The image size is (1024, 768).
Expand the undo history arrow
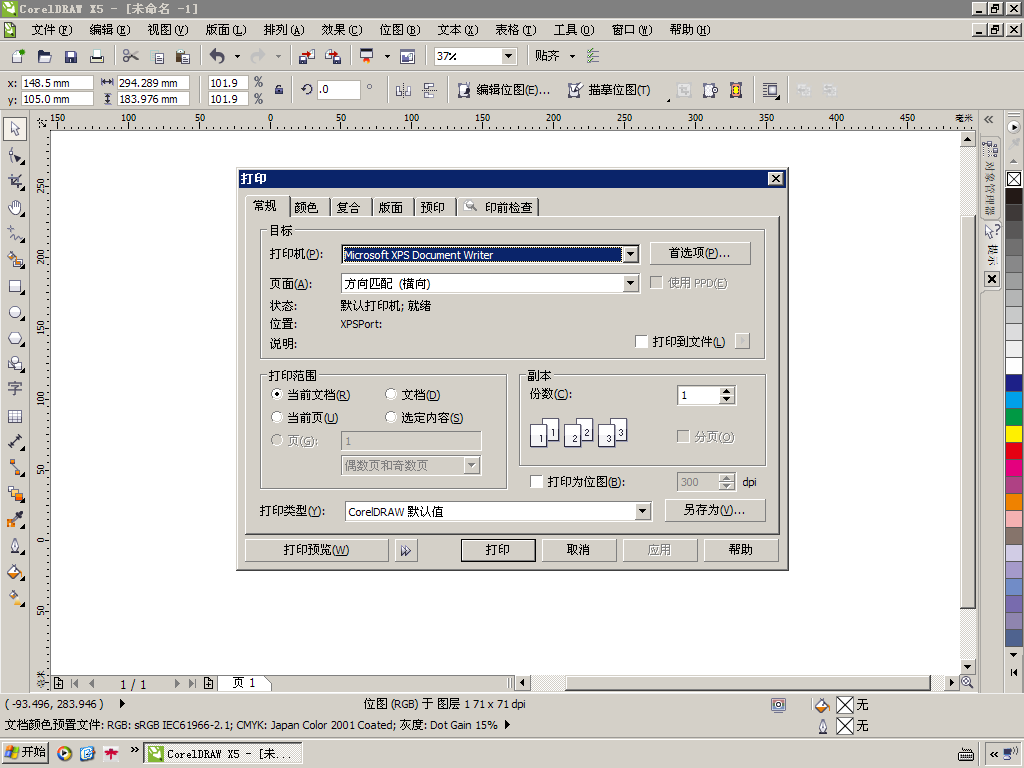[x=237, y=56]
